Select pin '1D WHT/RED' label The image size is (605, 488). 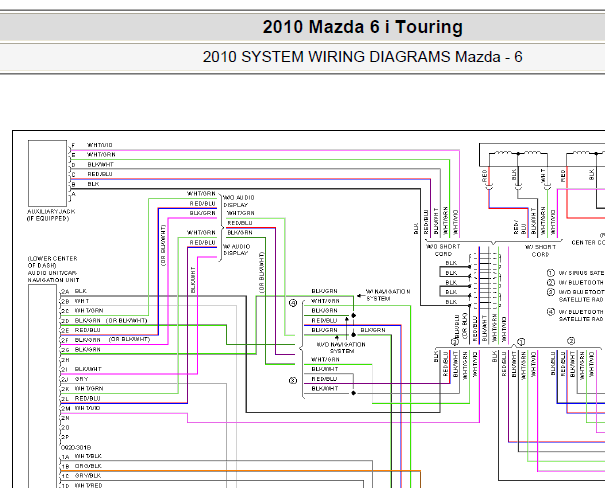(82, 485)
